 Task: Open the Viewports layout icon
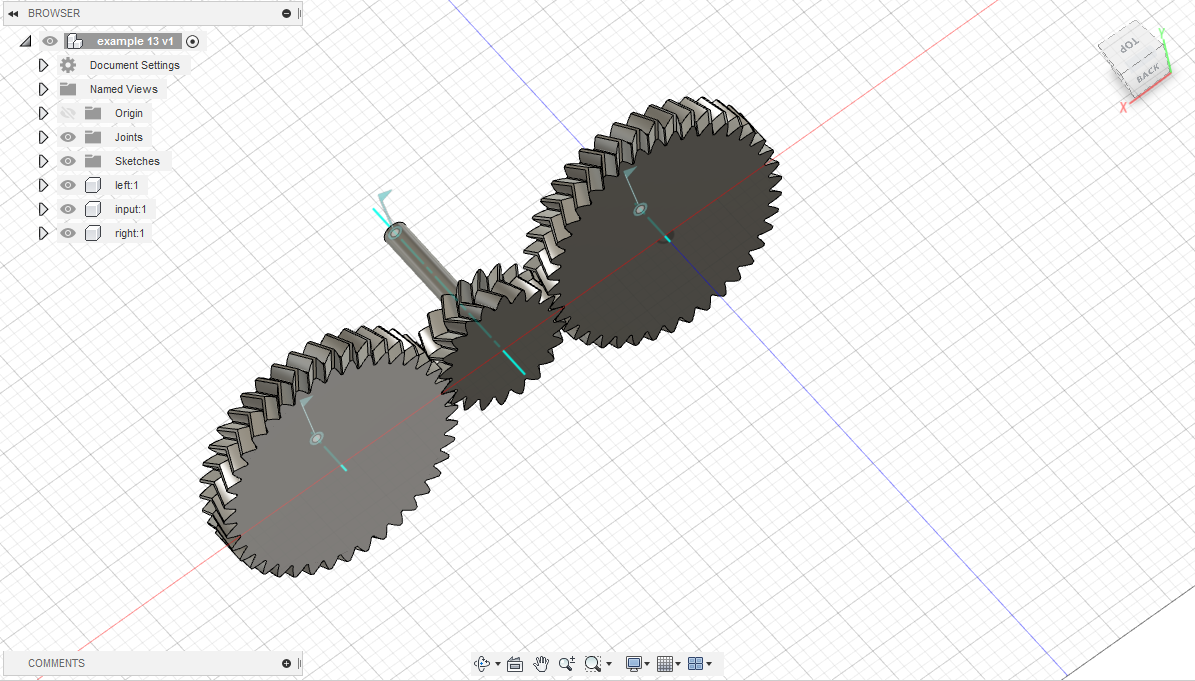coord(695,663)
